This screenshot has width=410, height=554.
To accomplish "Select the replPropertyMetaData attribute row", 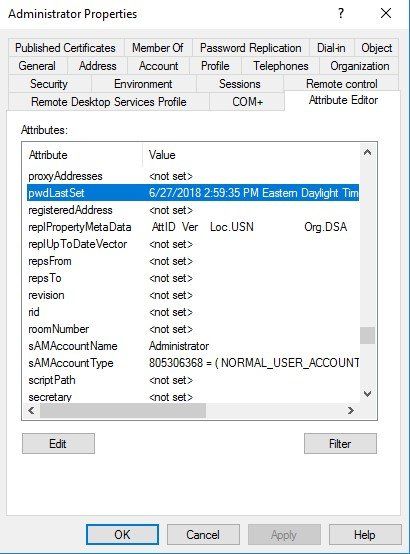I will pyautogui.click(x=193, y=227).
